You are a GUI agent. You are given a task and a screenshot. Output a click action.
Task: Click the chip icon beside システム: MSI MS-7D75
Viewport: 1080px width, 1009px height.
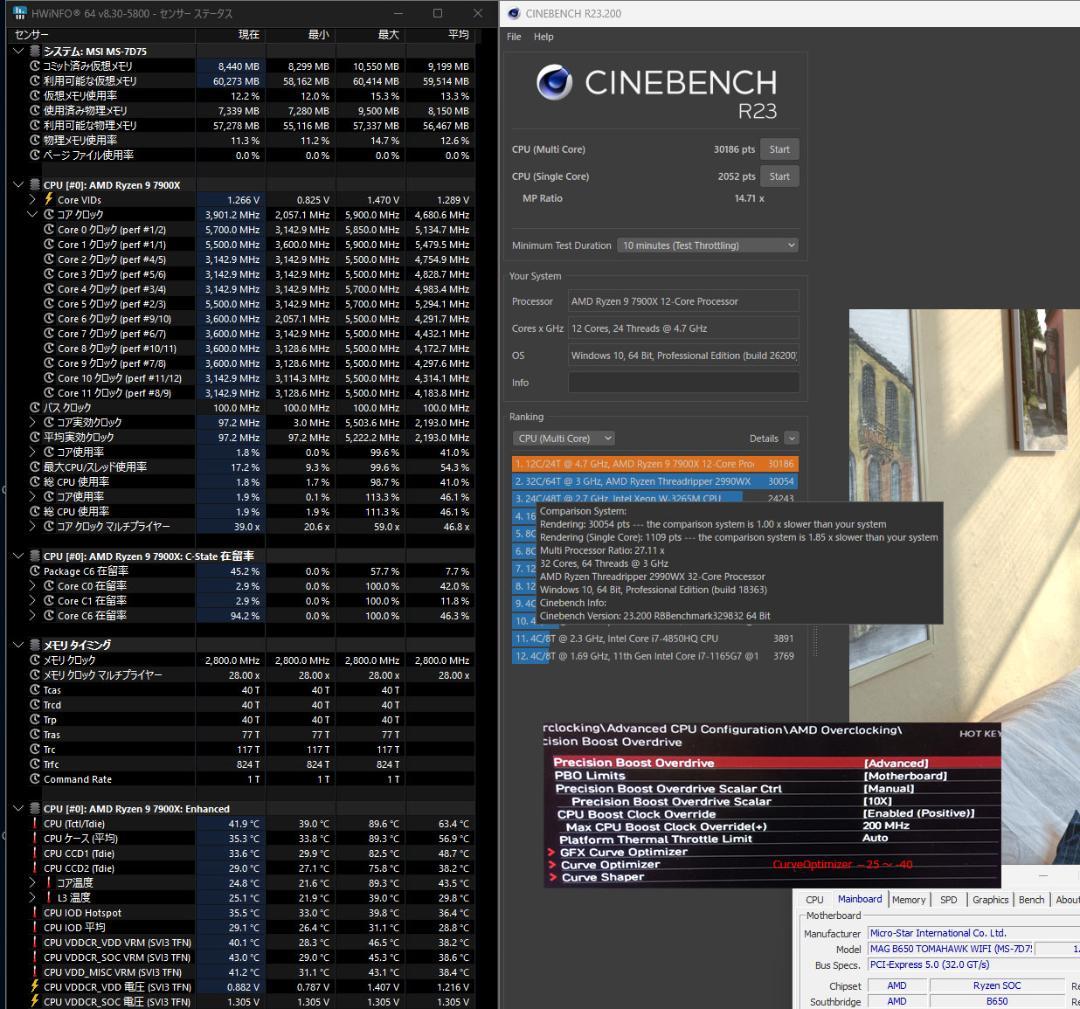[x=35, y=51]
